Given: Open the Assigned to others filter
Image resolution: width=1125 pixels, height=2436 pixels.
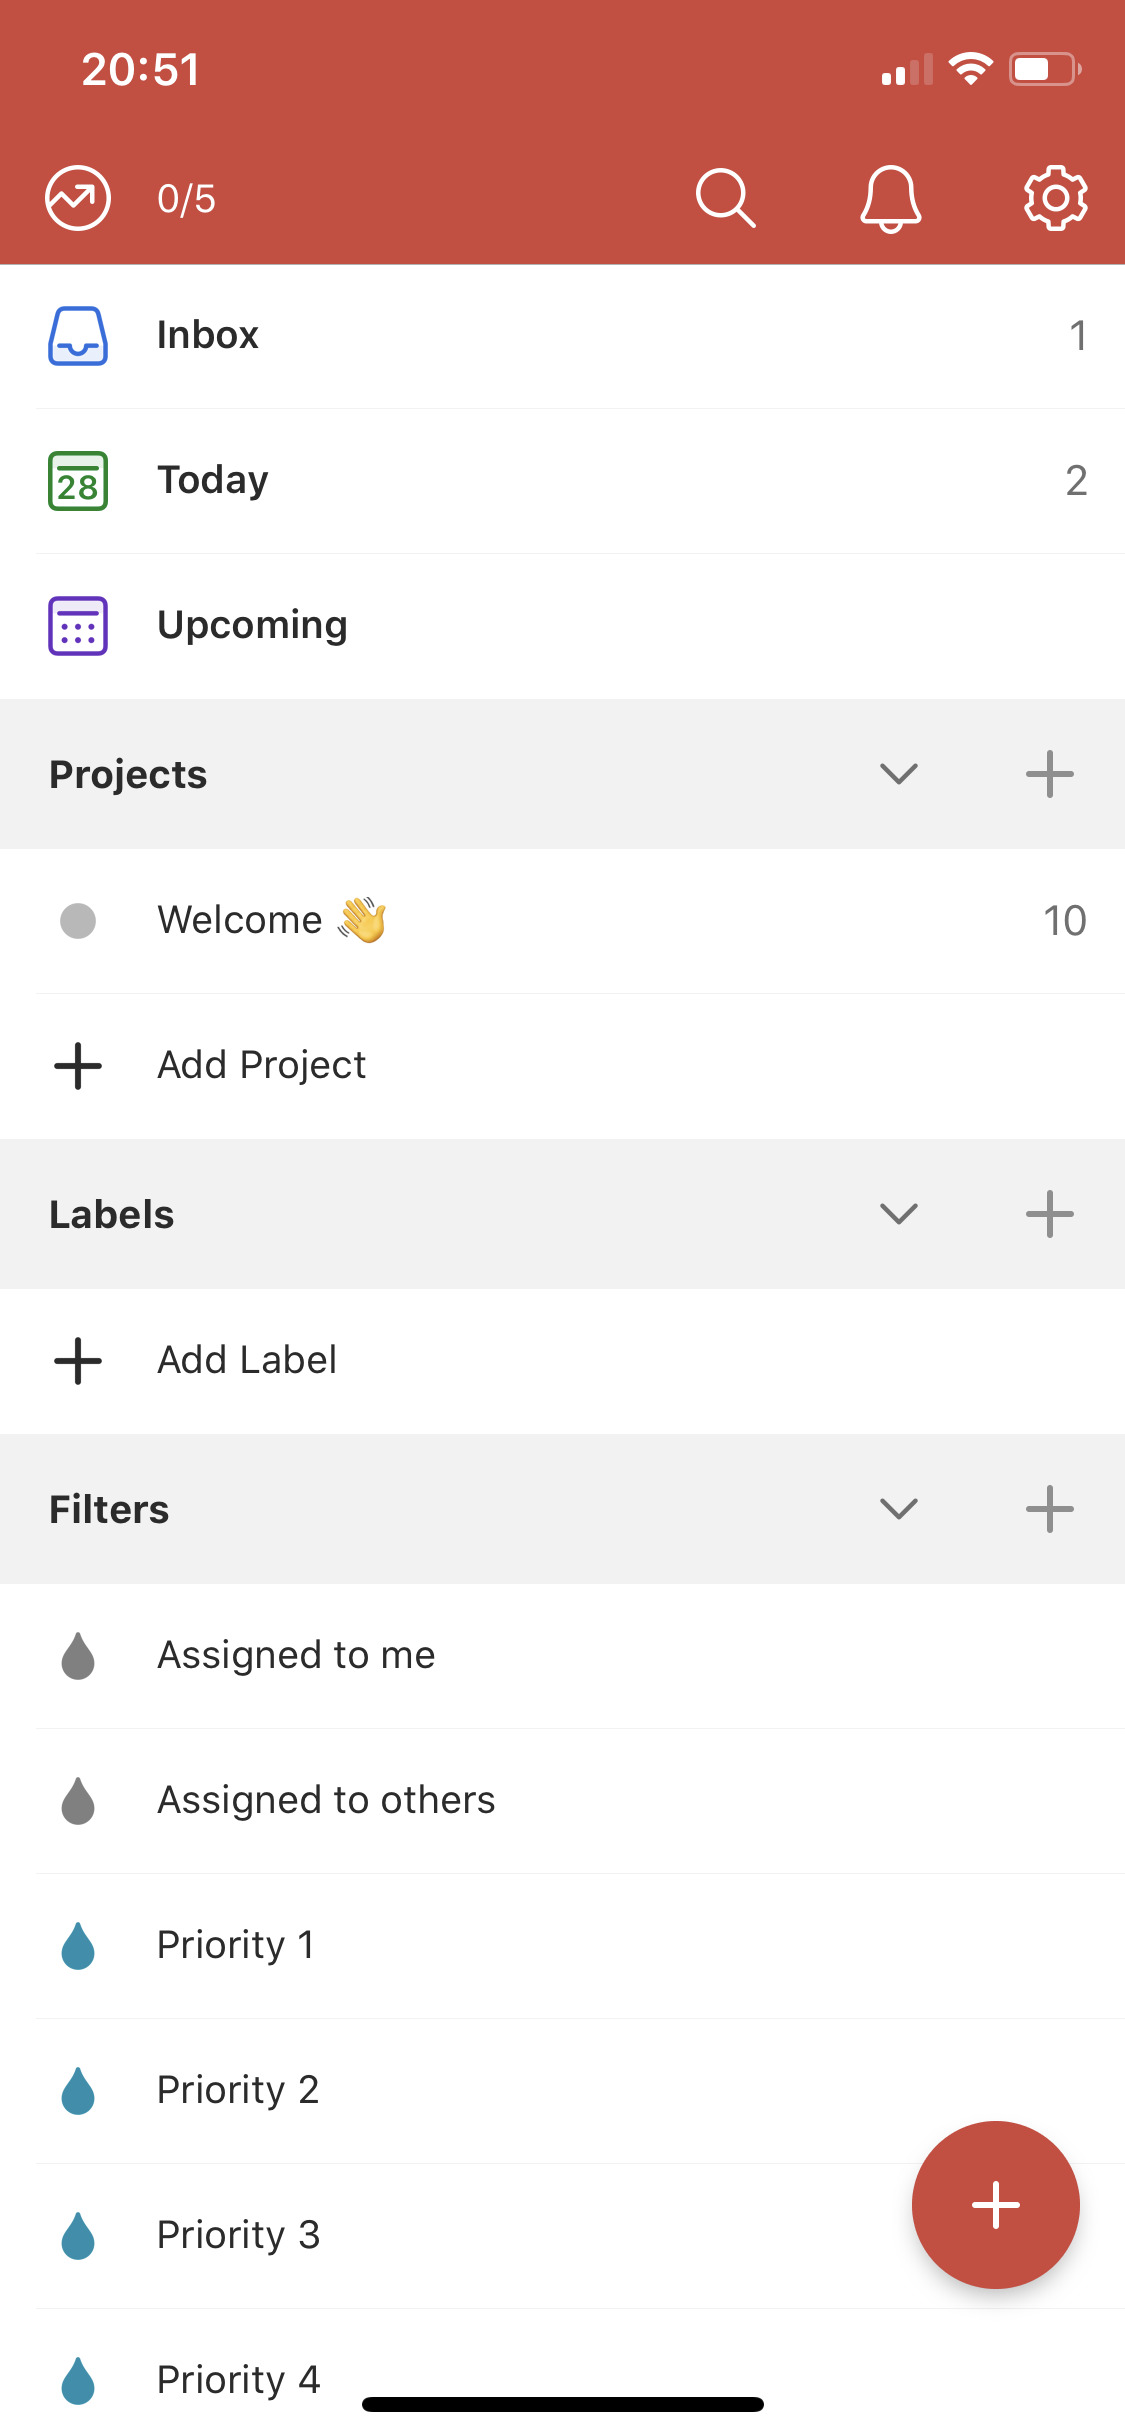Looking at the screenshot, I should click(x=326, y=1800).
